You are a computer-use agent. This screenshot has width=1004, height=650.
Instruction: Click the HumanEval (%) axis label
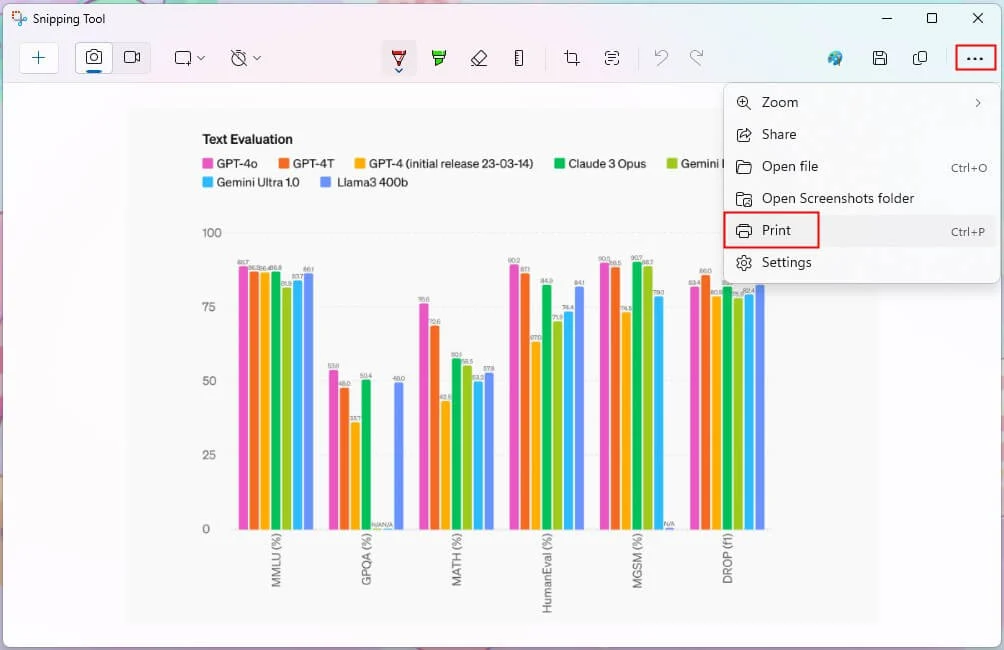click(547, 573)
